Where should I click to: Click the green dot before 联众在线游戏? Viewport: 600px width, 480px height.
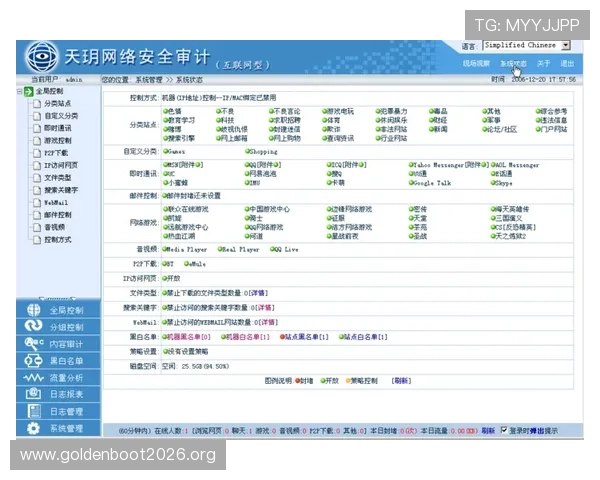click(166, 209)
